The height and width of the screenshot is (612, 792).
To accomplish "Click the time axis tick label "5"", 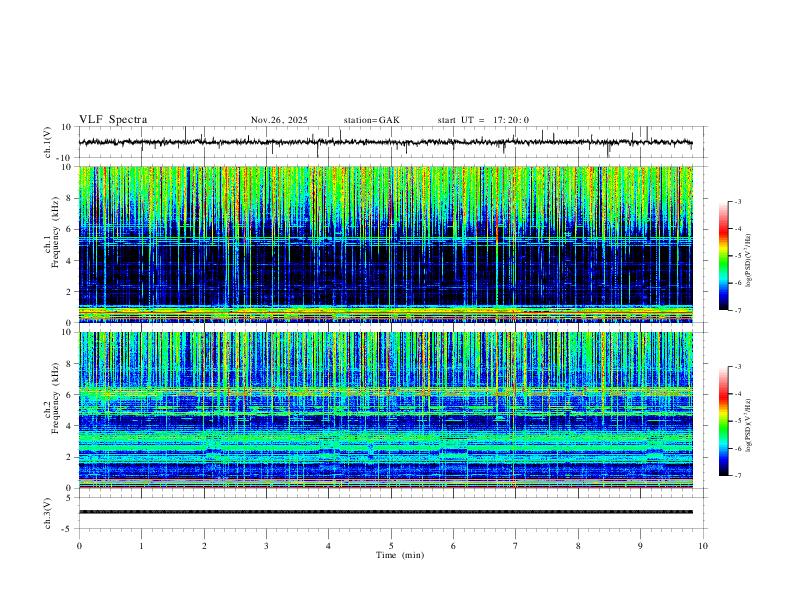I will 391,546.
